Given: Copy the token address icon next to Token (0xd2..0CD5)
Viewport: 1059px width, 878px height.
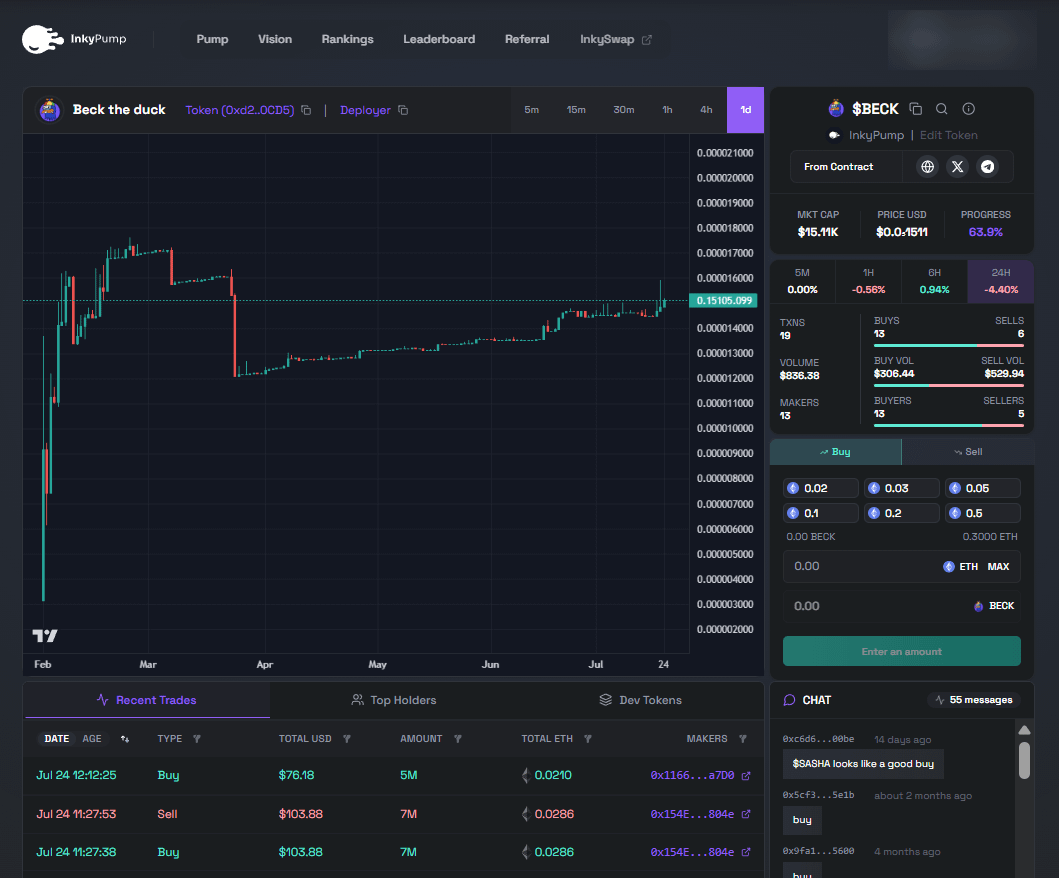Looking at the screenshot, I should tap(306, 110).
